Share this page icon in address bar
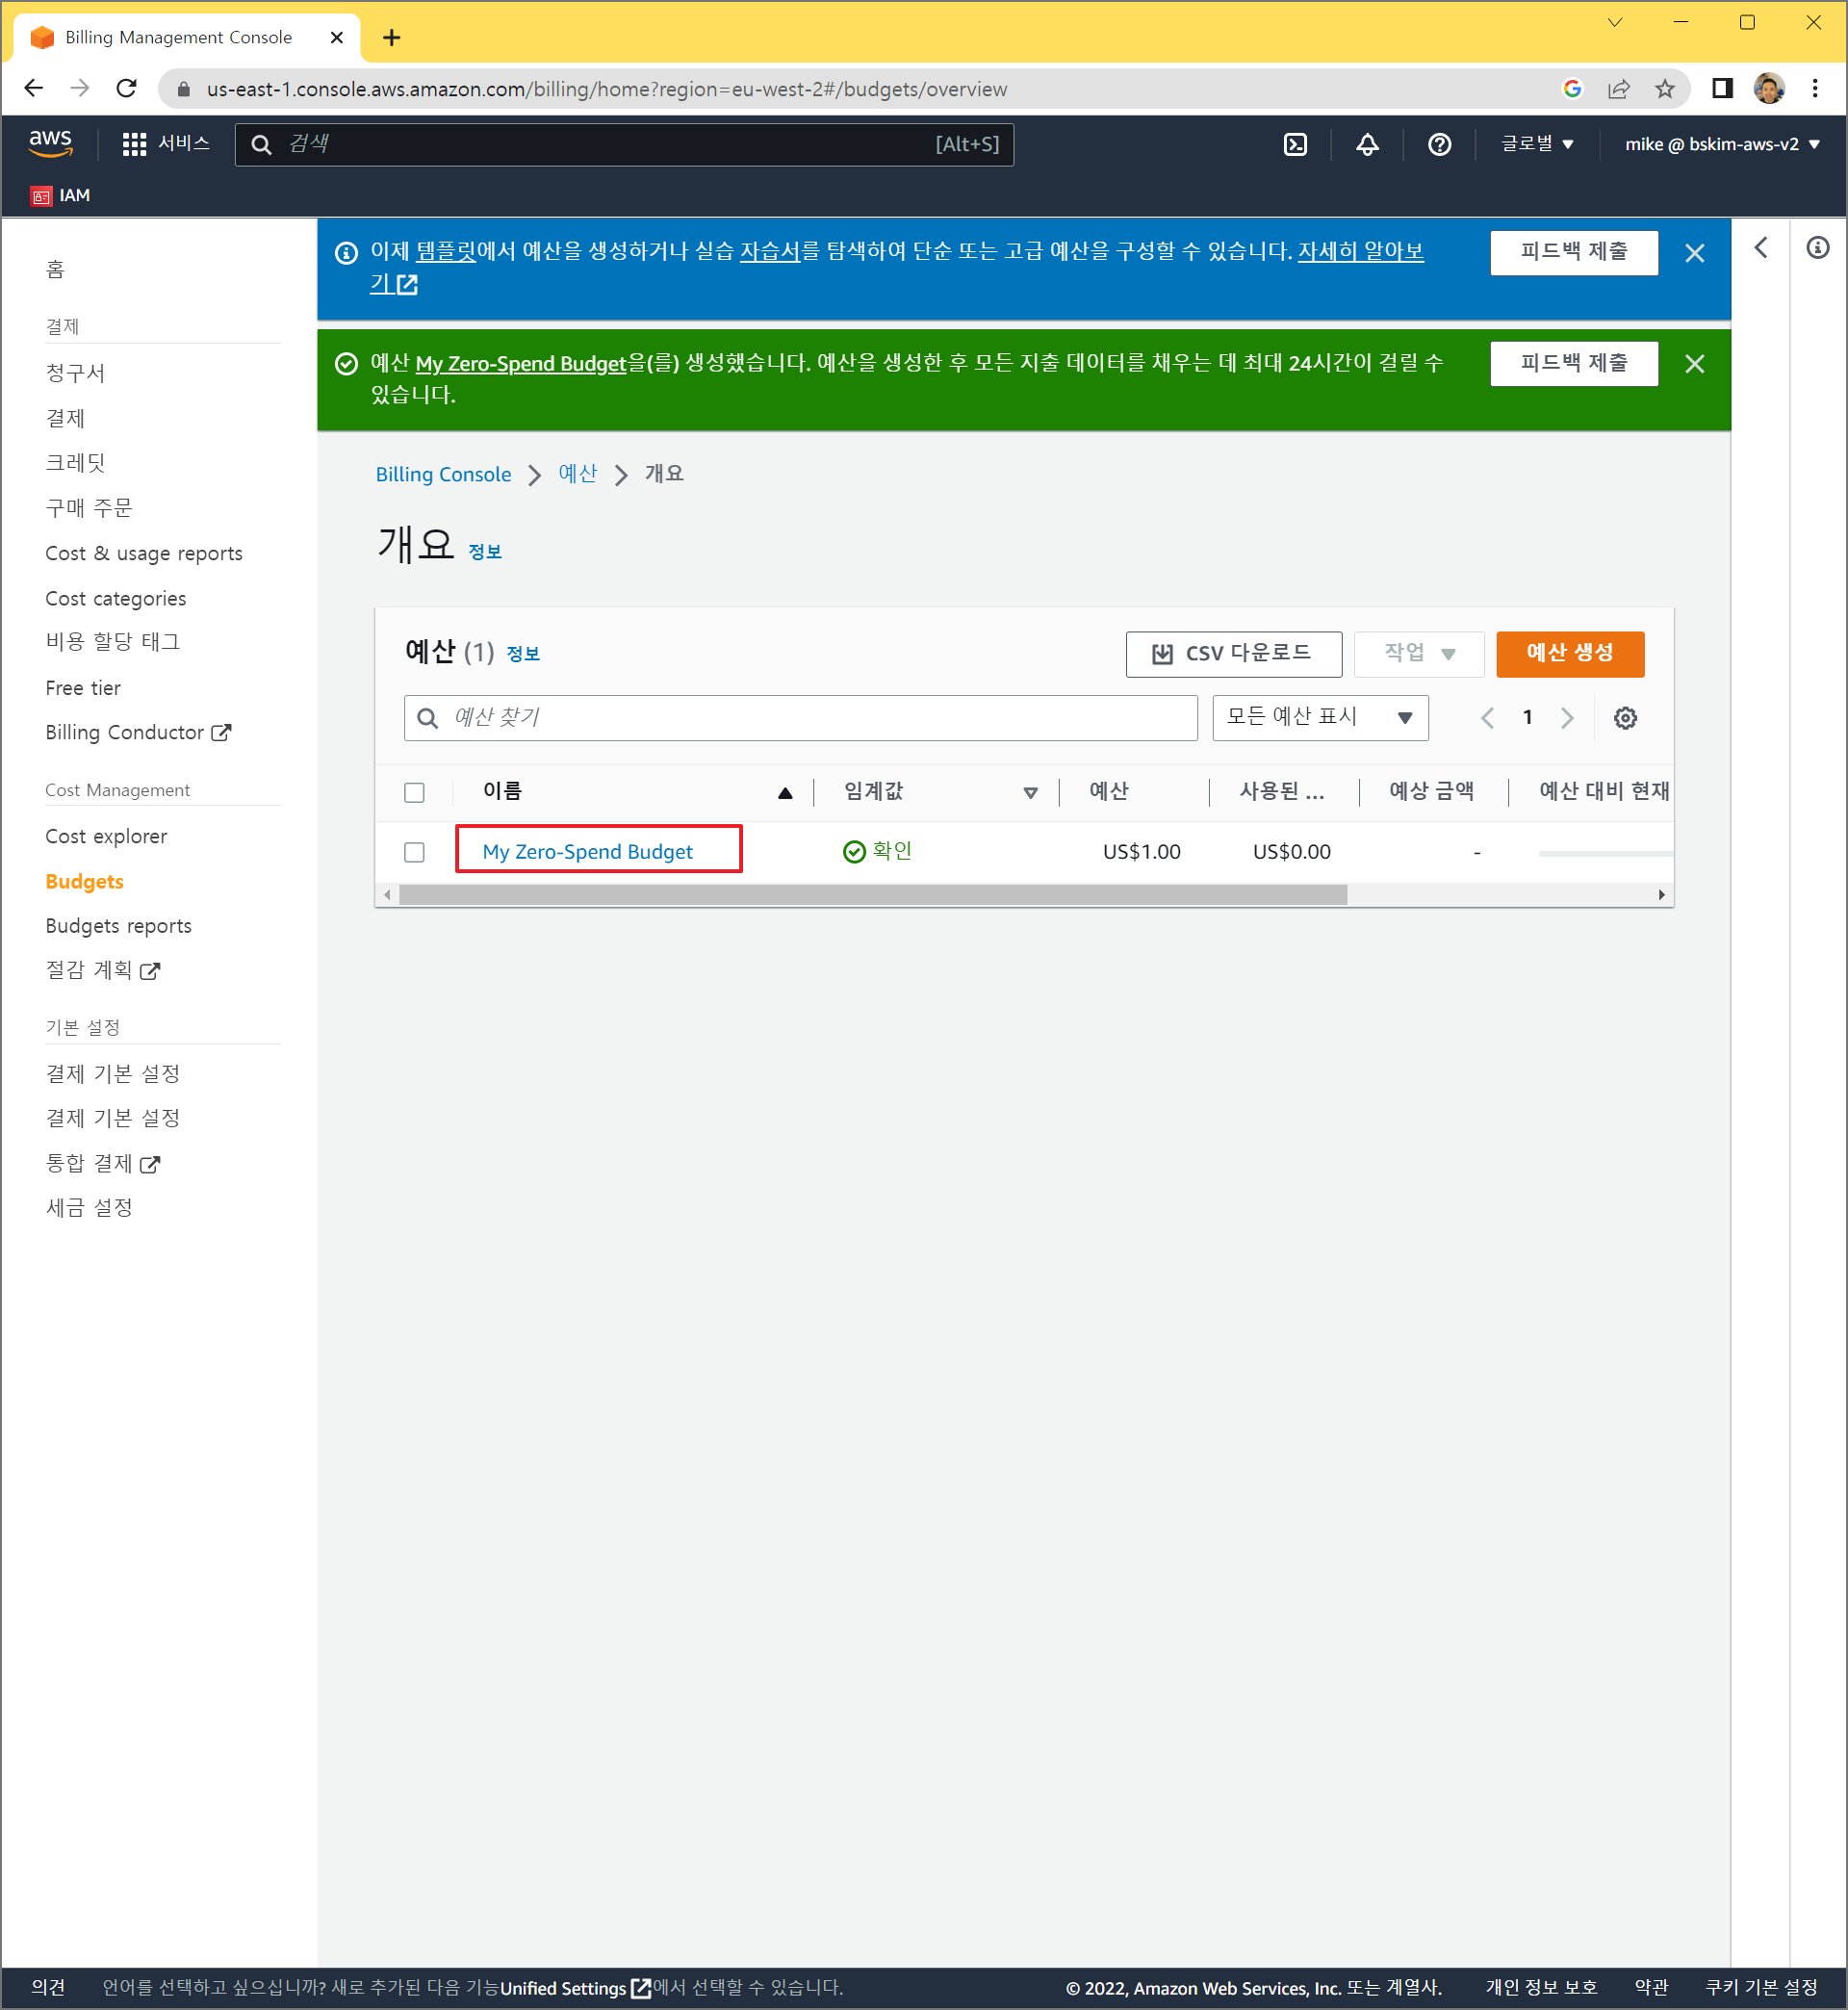The width and height of the screenshot is (1848, 2010). point(1619,89)
